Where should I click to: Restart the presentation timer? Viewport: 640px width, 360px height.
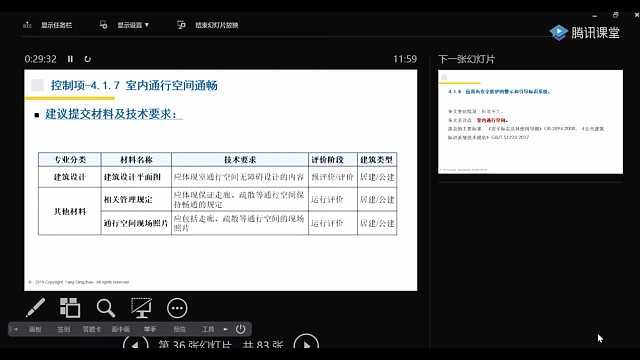pyautogui.click(x=87, y=59)
